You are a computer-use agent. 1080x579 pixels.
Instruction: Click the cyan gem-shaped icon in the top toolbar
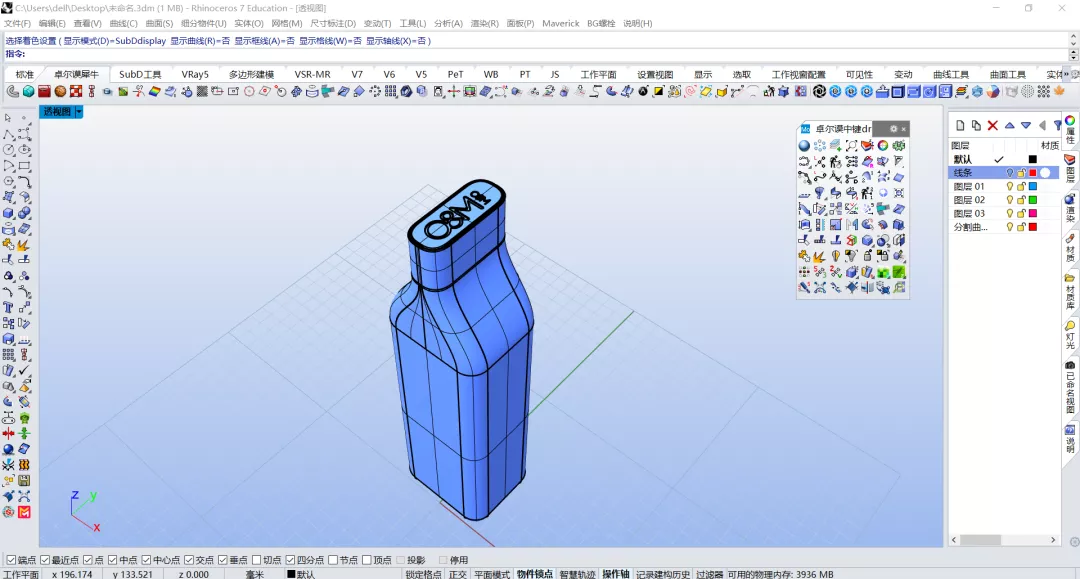click(x=28, y=91)
